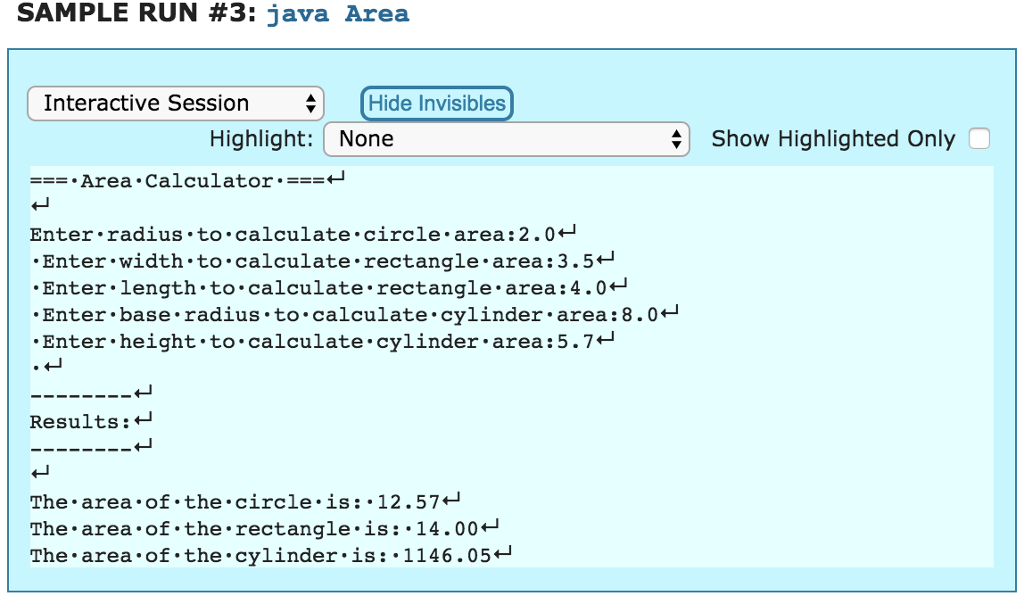This screenshot has height=596, width=1024.
Task: Open the Highlight dropdown currently set to None
Action: click(x=505, y=139)
